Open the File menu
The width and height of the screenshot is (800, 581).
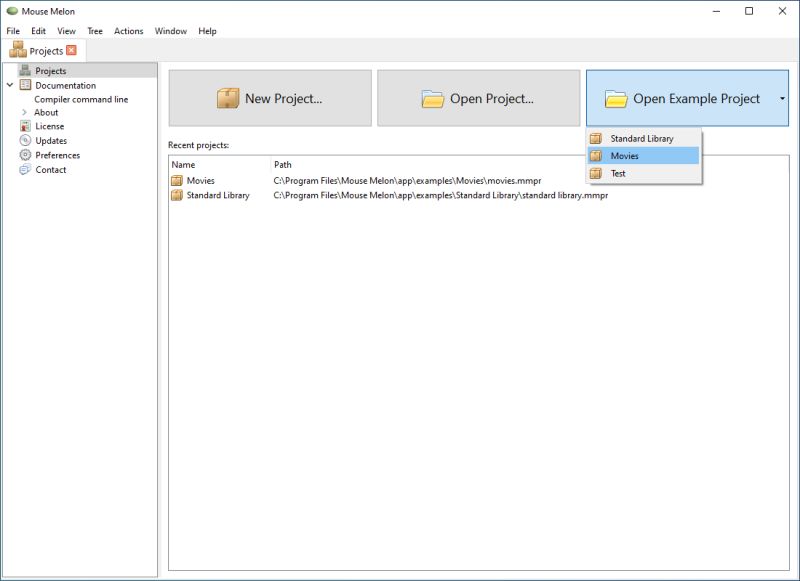[13, 31]
